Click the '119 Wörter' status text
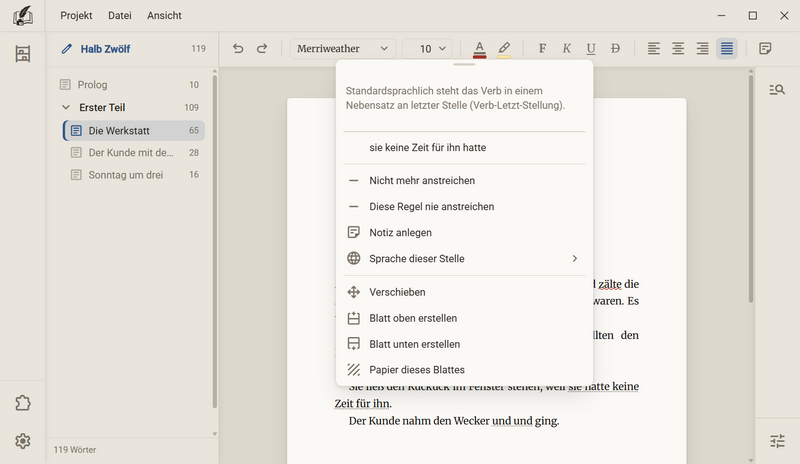Screen dimensions: 800x464 tap(75, 450)
